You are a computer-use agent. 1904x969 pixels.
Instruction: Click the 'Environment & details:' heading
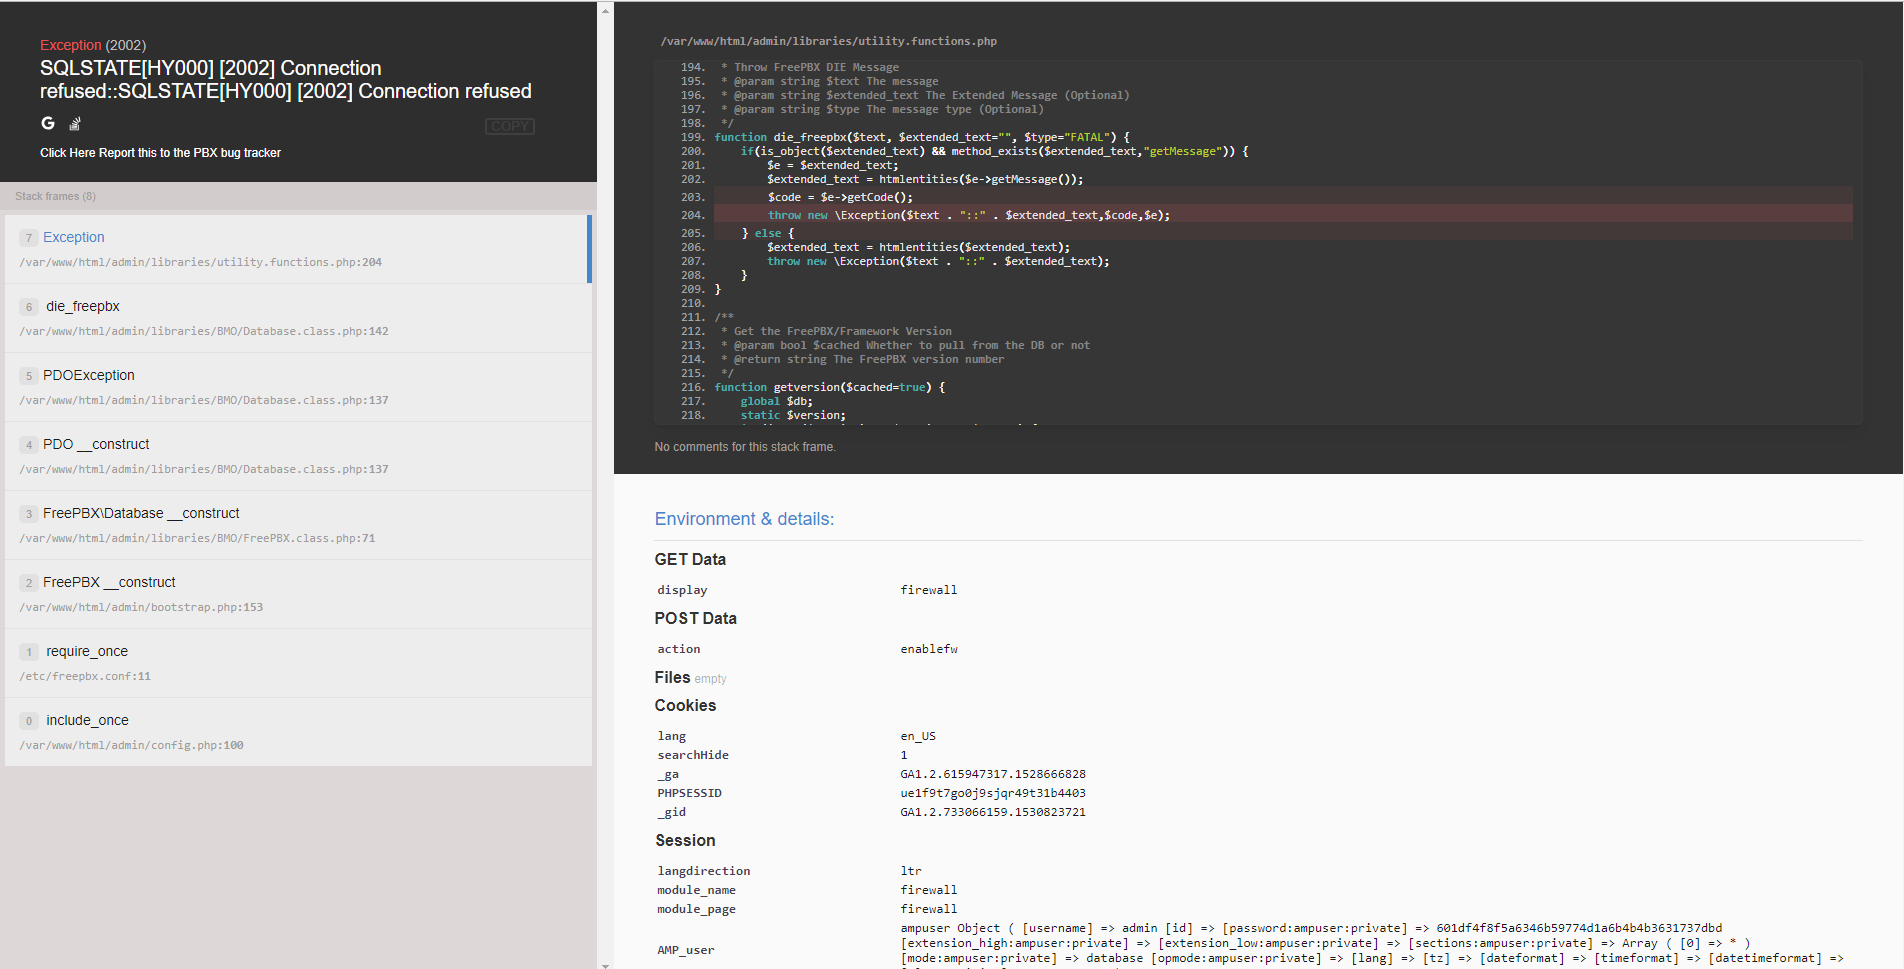tap(744, 519)
